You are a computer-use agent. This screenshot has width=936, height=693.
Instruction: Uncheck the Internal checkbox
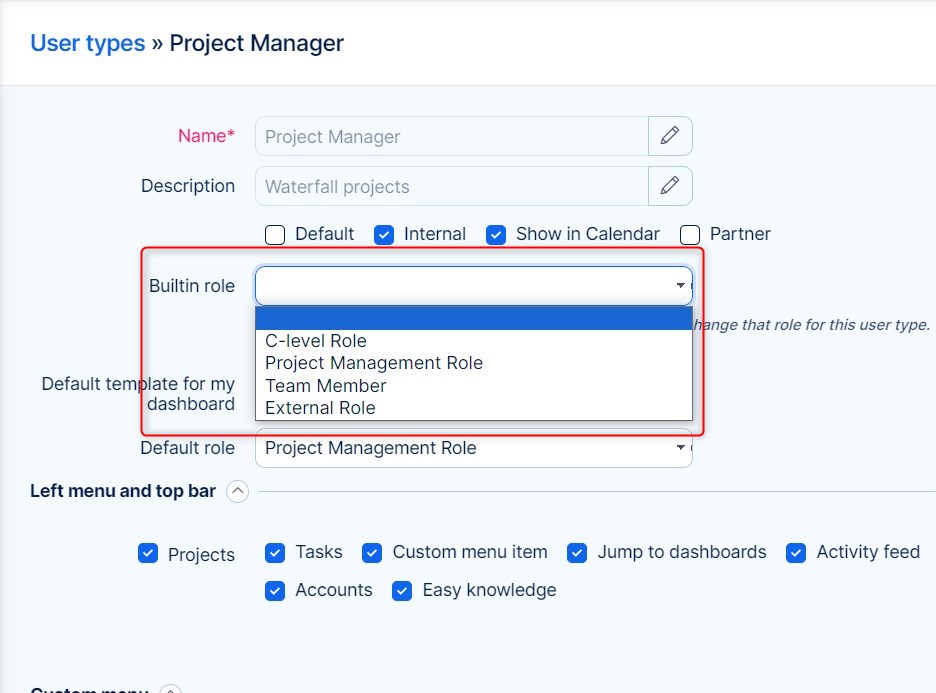click(384, 235)
